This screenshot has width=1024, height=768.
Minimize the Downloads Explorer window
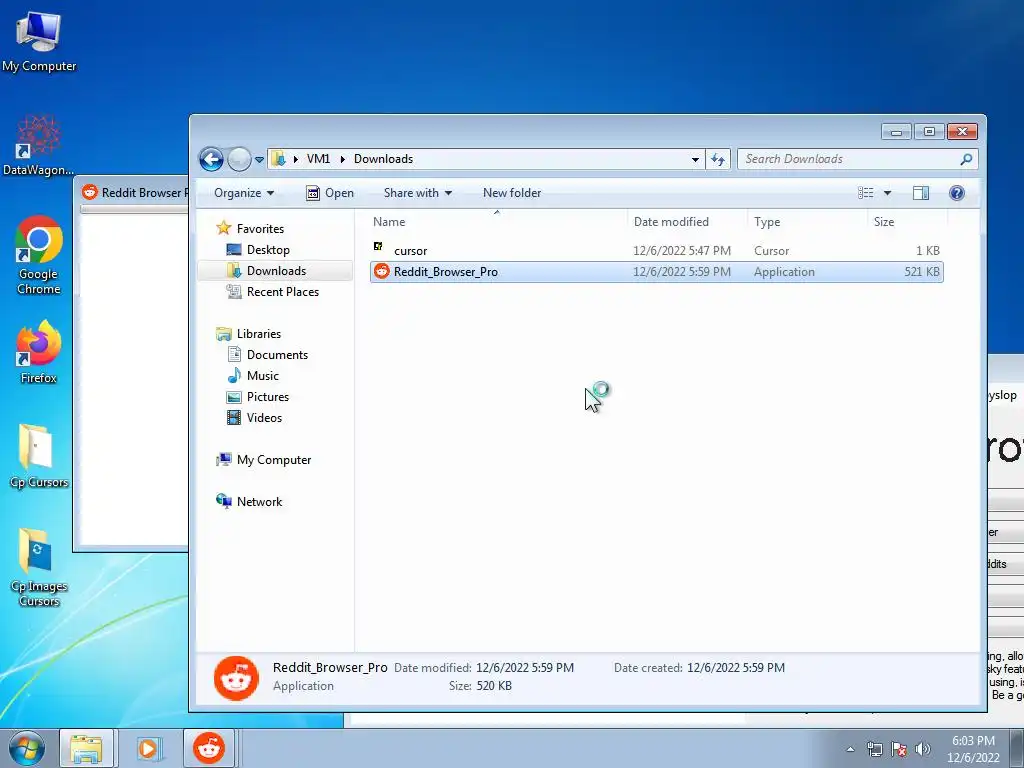pos(896,132)
